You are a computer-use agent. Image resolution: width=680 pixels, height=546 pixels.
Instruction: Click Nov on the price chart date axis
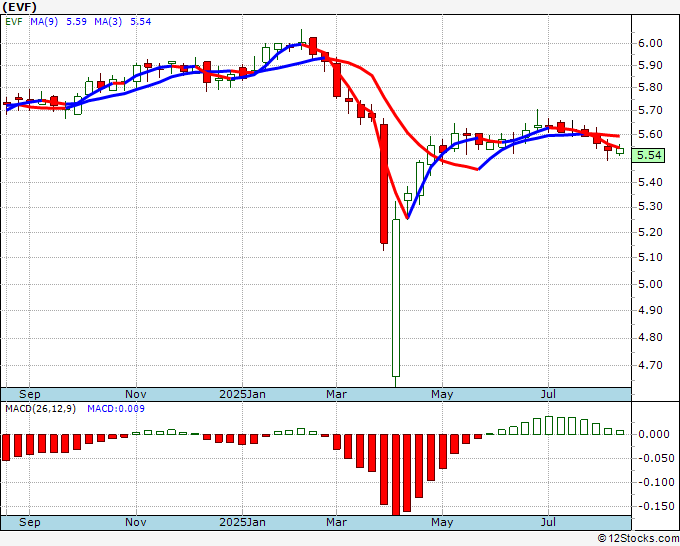coord(136,394)
